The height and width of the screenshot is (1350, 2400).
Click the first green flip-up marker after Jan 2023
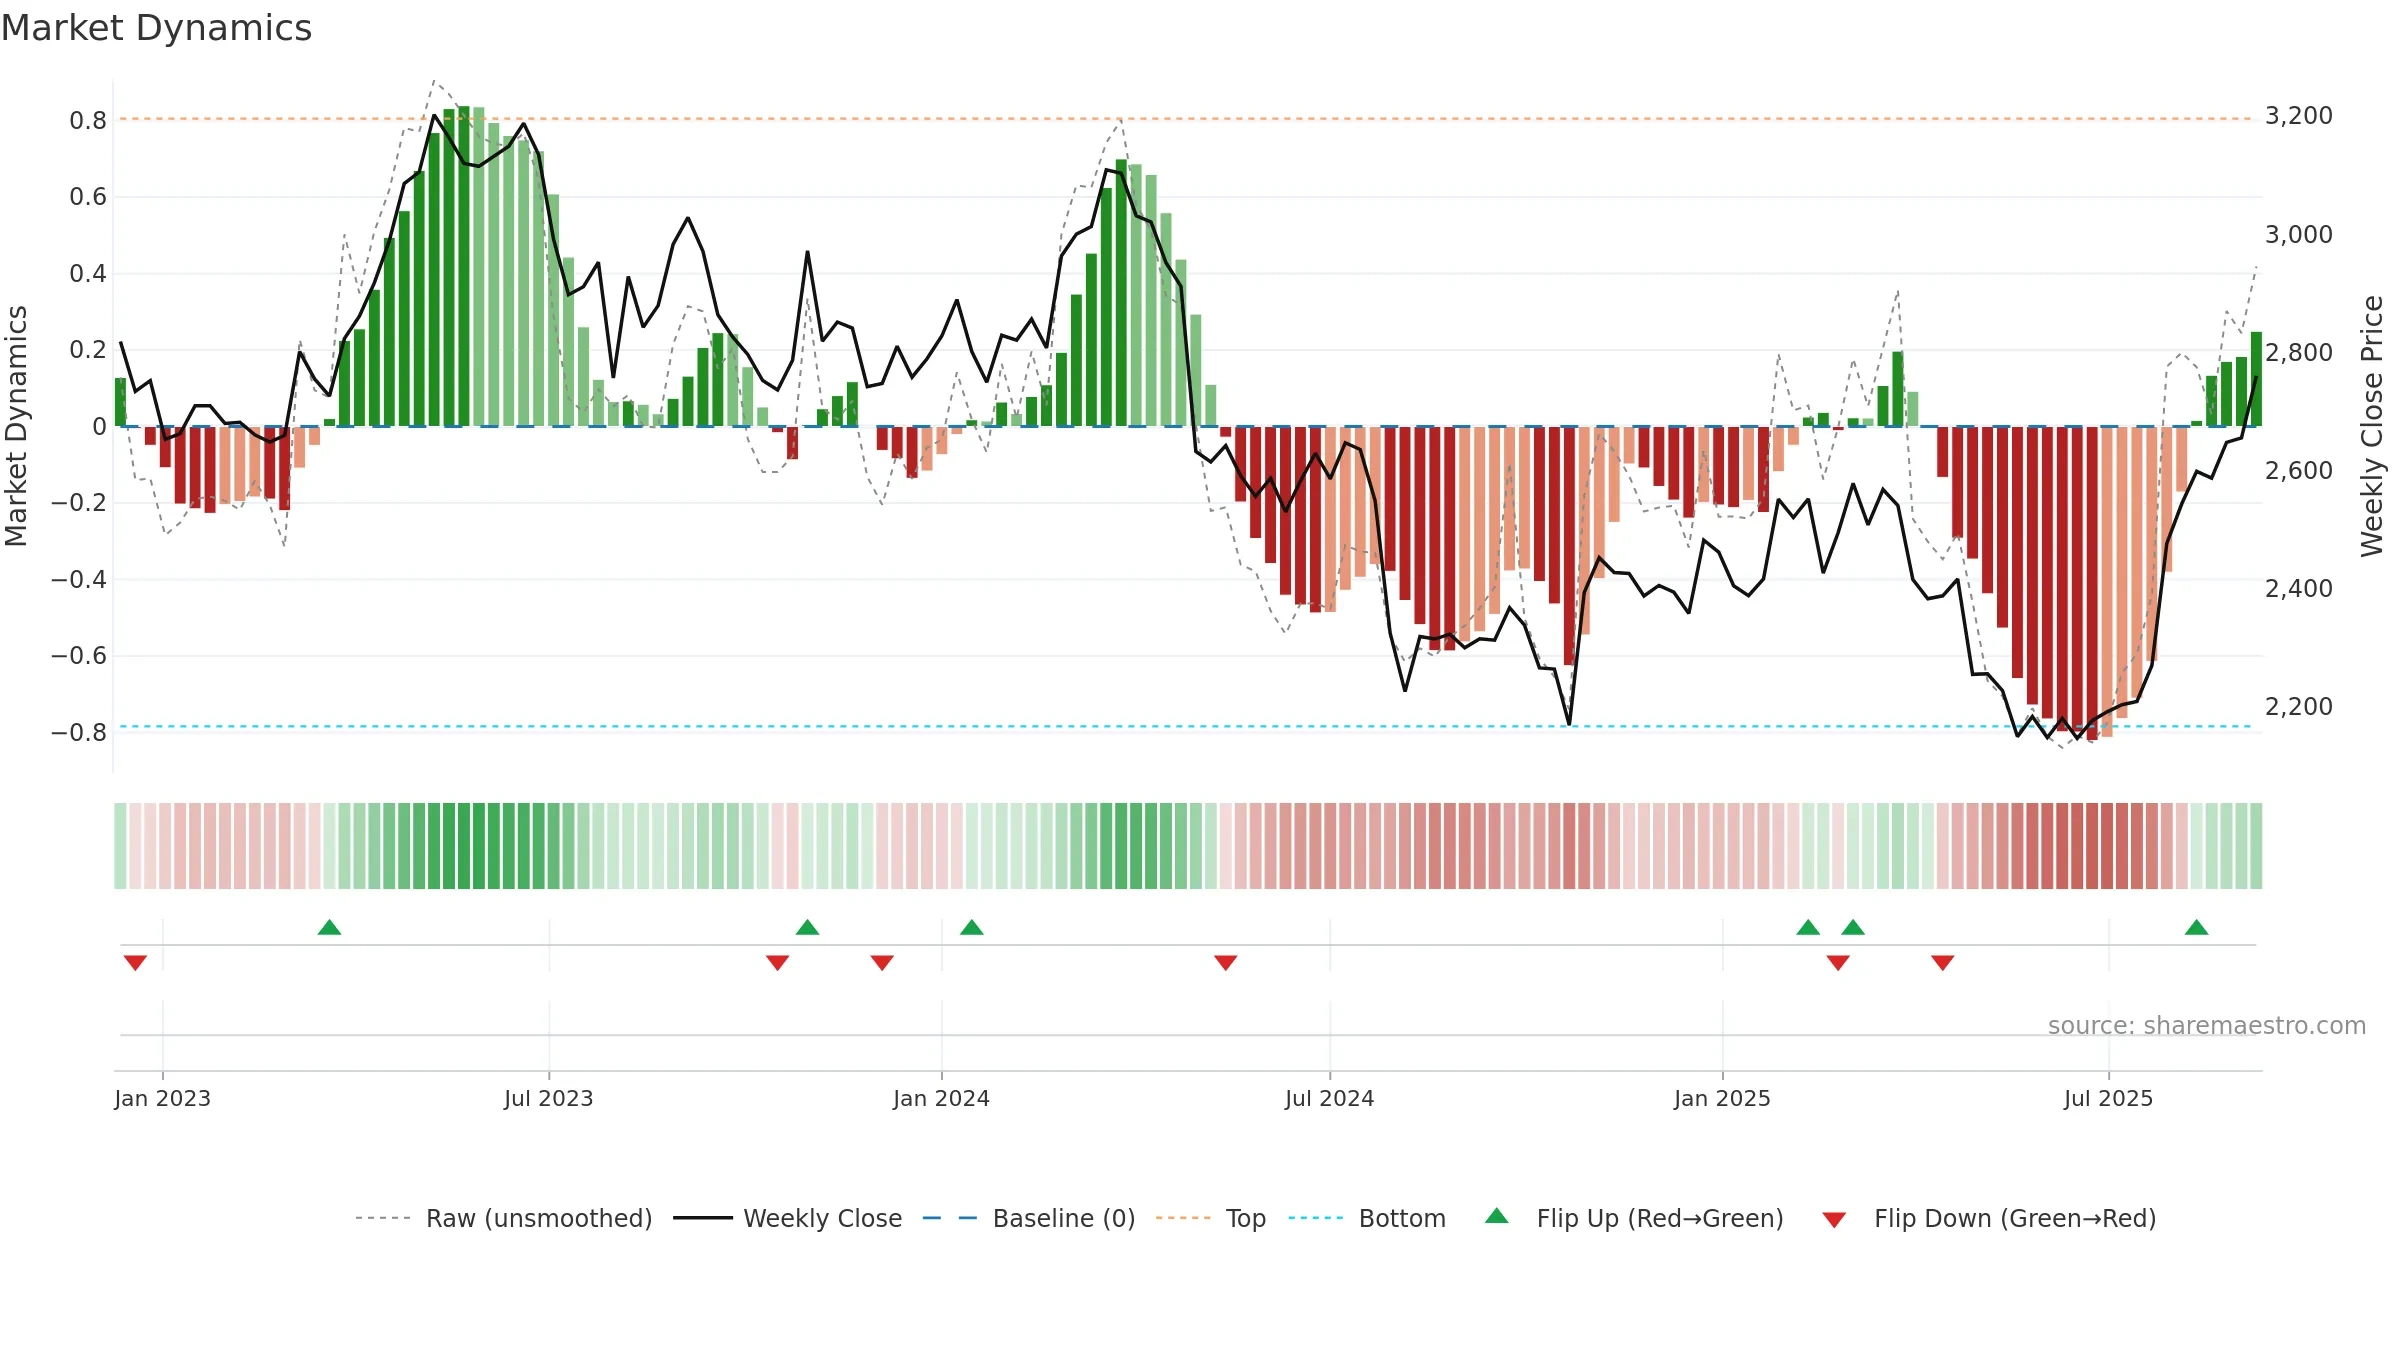coord(329,927)
